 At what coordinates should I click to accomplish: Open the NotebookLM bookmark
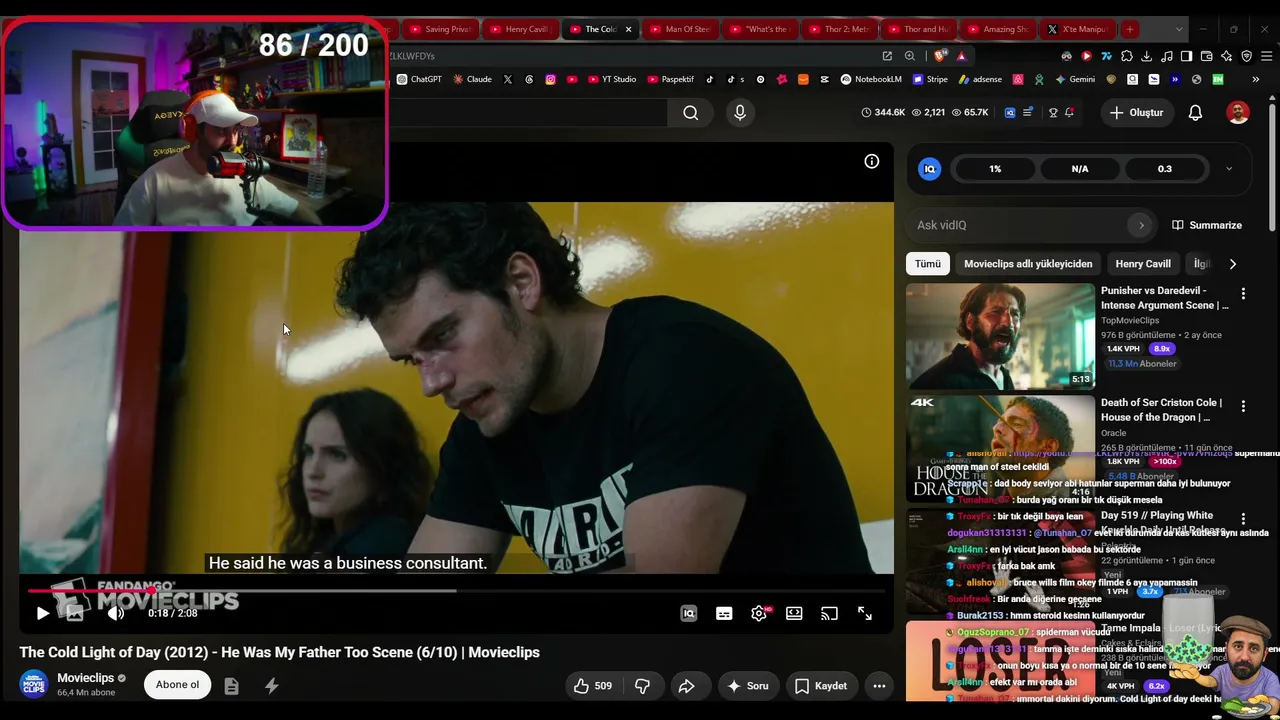pyautogui.click(x=871, y=79)
